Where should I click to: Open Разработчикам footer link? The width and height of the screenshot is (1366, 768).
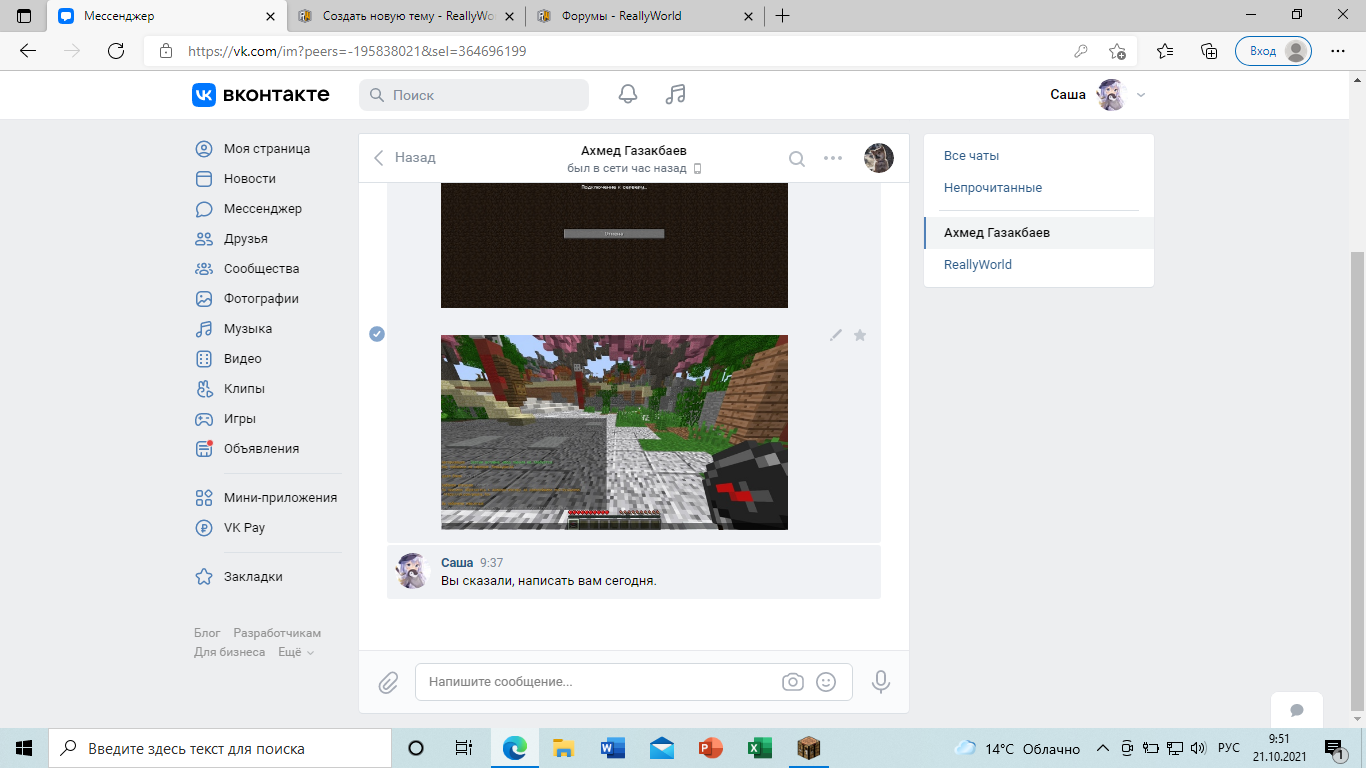pyautogui.click(x=277, y=634)
